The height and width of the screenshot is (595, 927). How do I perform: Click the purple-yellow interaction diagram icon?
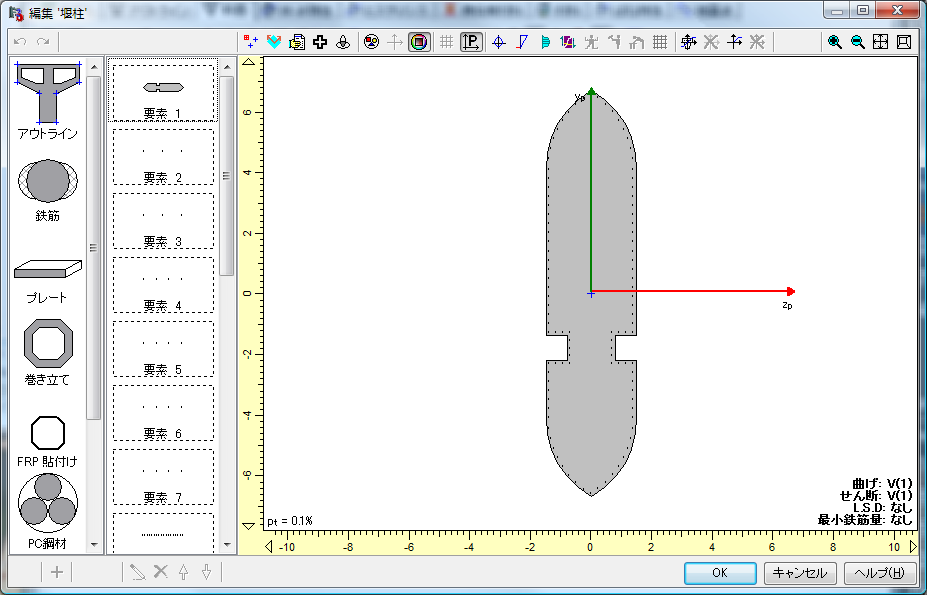pyautogui.click(x=568, y=42)
